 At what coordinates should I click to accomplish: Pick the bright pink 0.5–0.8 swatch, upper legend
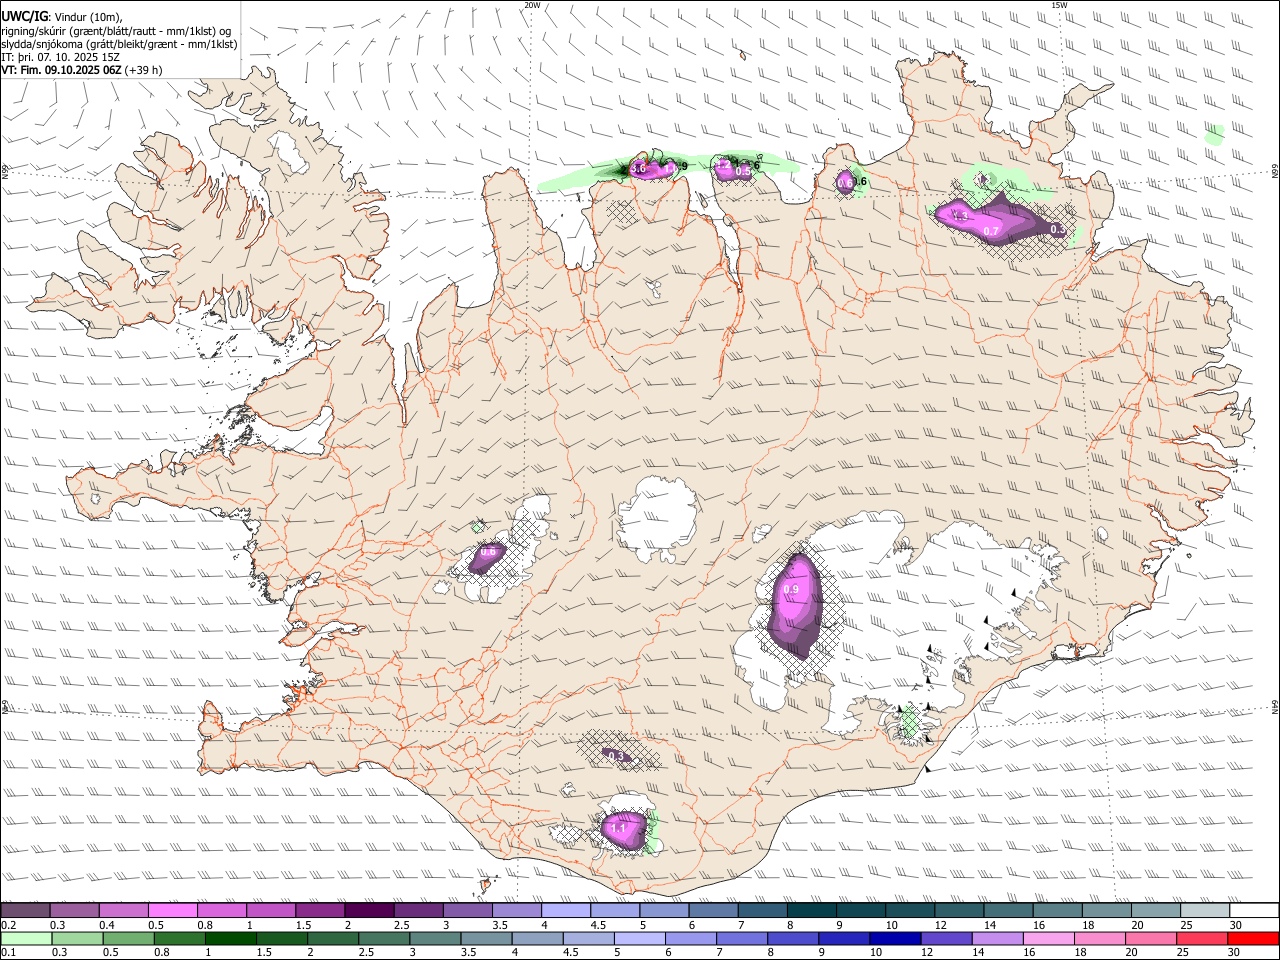click(x=172, y=911)
